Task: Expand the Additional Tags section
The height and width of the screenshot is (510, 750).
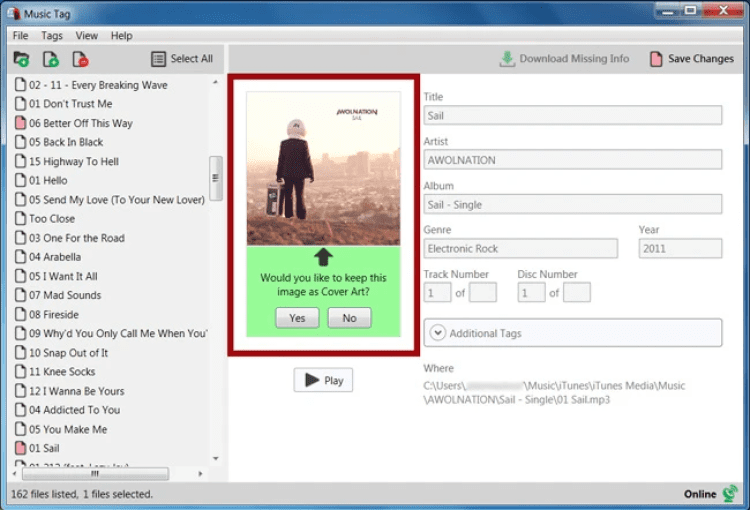Action: click(573, 333)
